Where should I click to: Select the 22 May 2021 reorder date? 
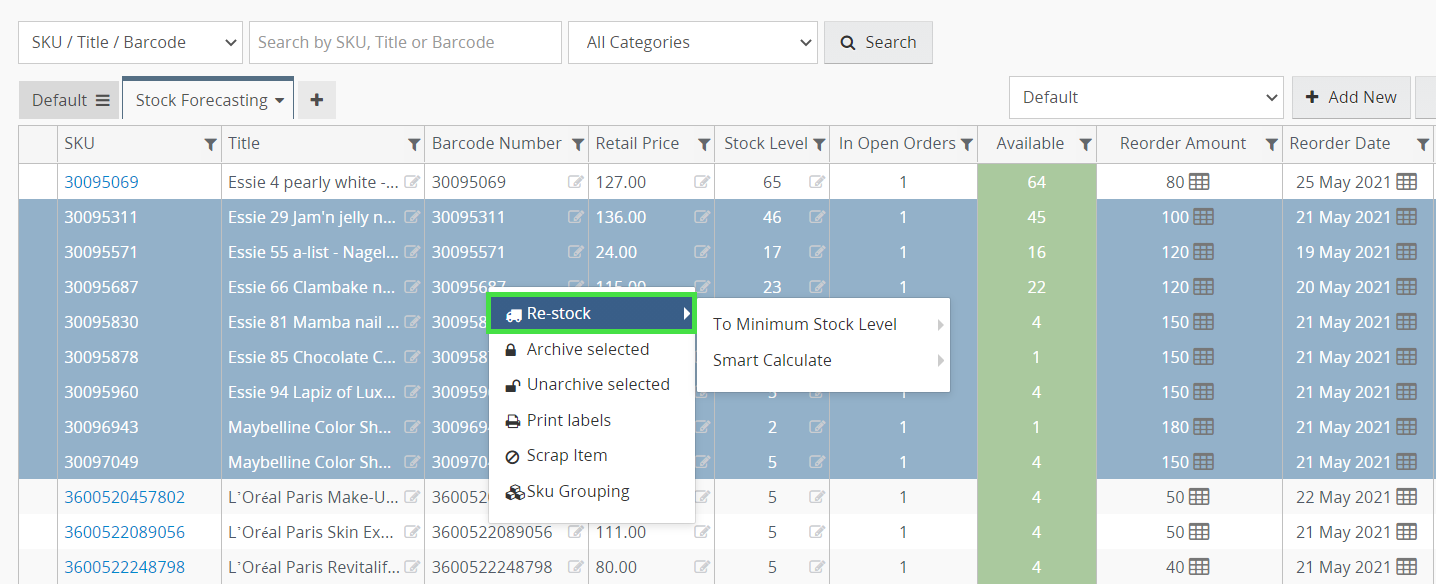(x=1343, y=497)
